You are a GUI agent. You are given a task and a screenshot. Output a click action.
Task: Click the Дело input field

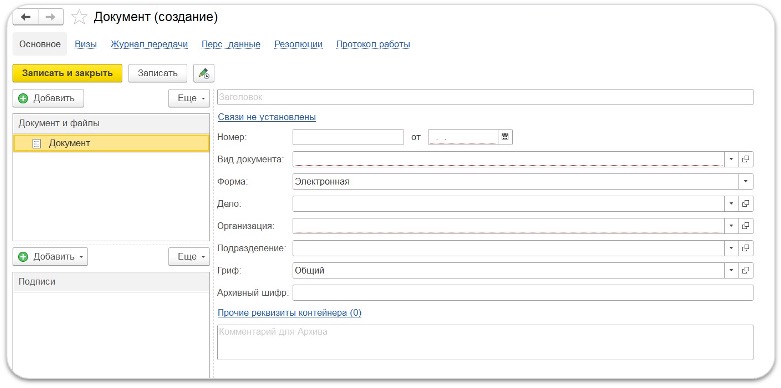509,203
